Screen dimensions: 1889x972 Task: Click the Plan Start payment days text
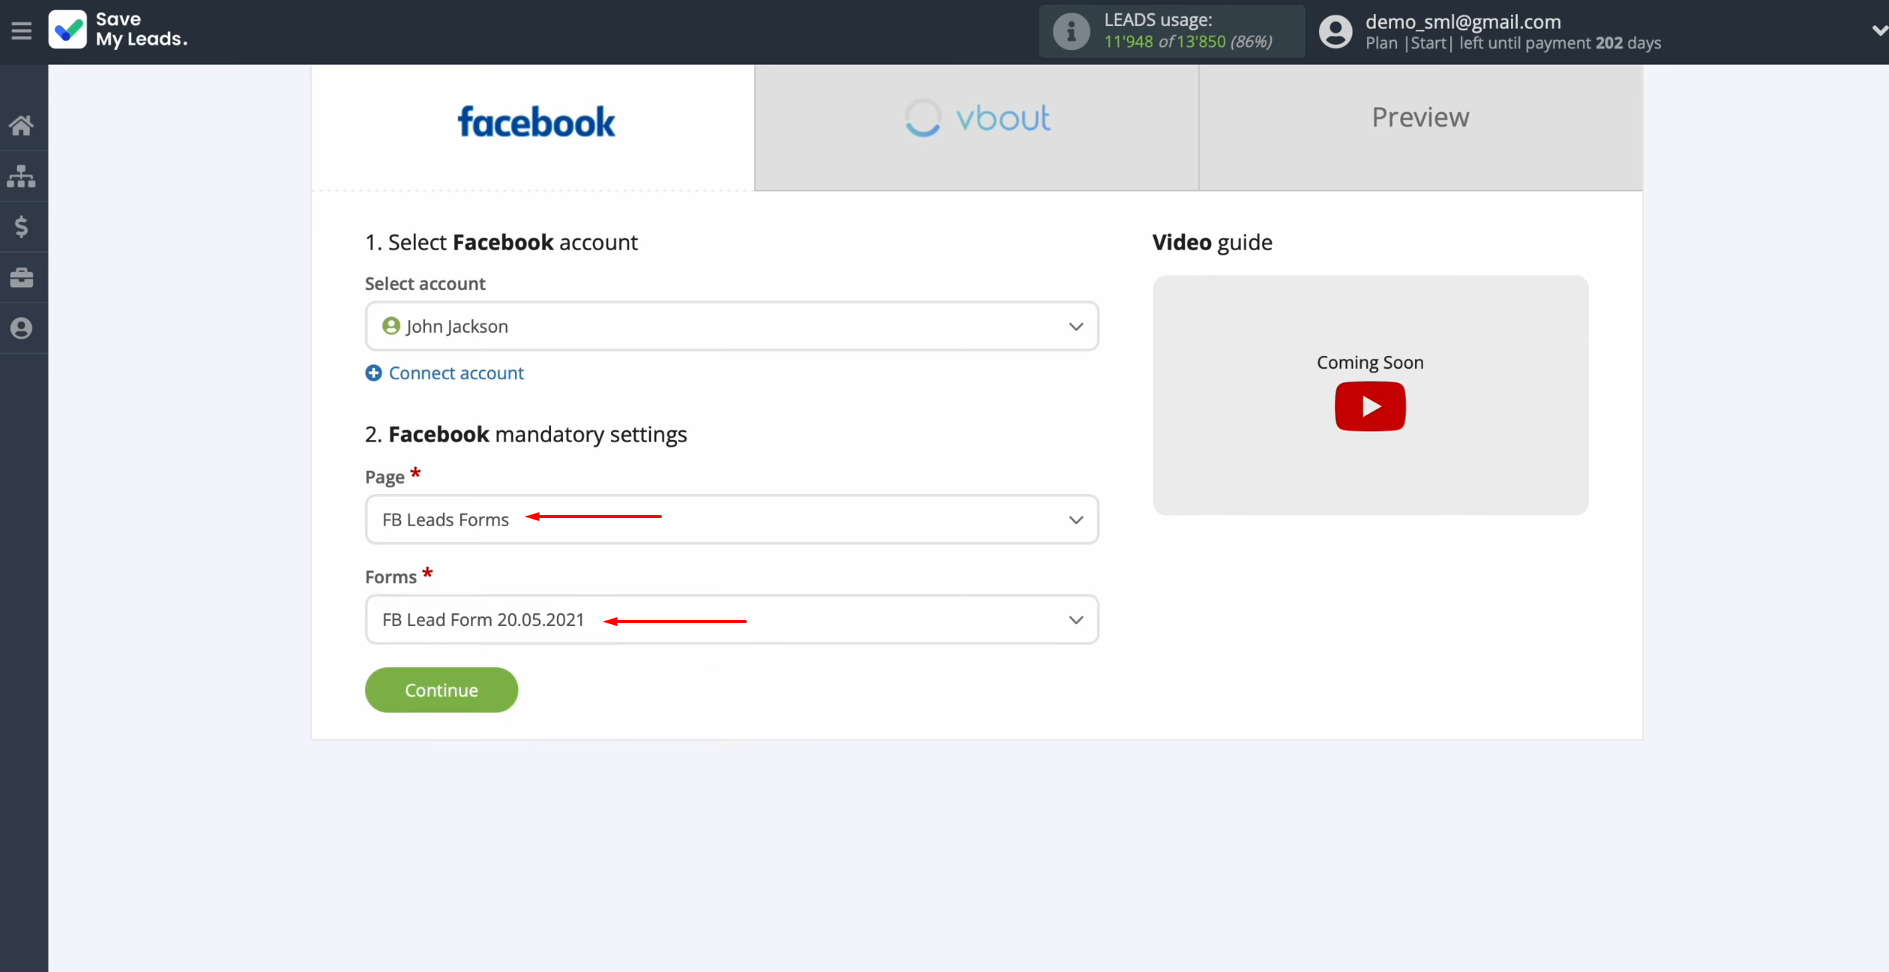point(1513,43)
